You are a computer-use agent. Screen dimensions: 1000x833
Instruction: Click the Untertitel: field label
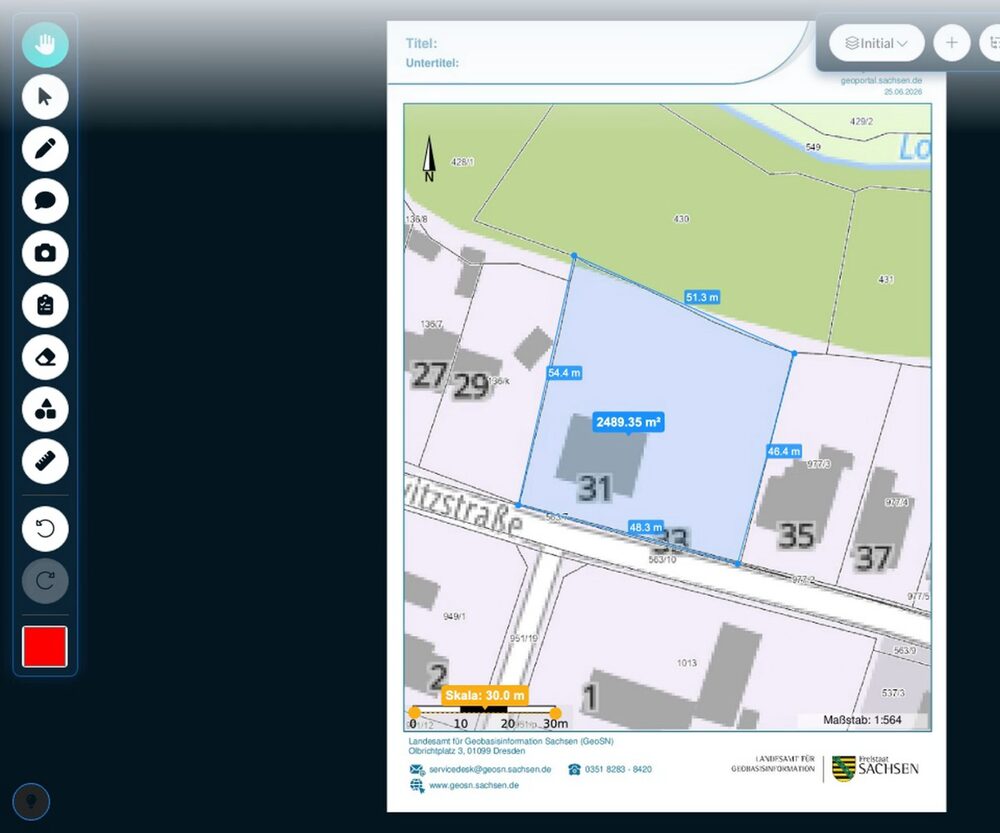432,63
